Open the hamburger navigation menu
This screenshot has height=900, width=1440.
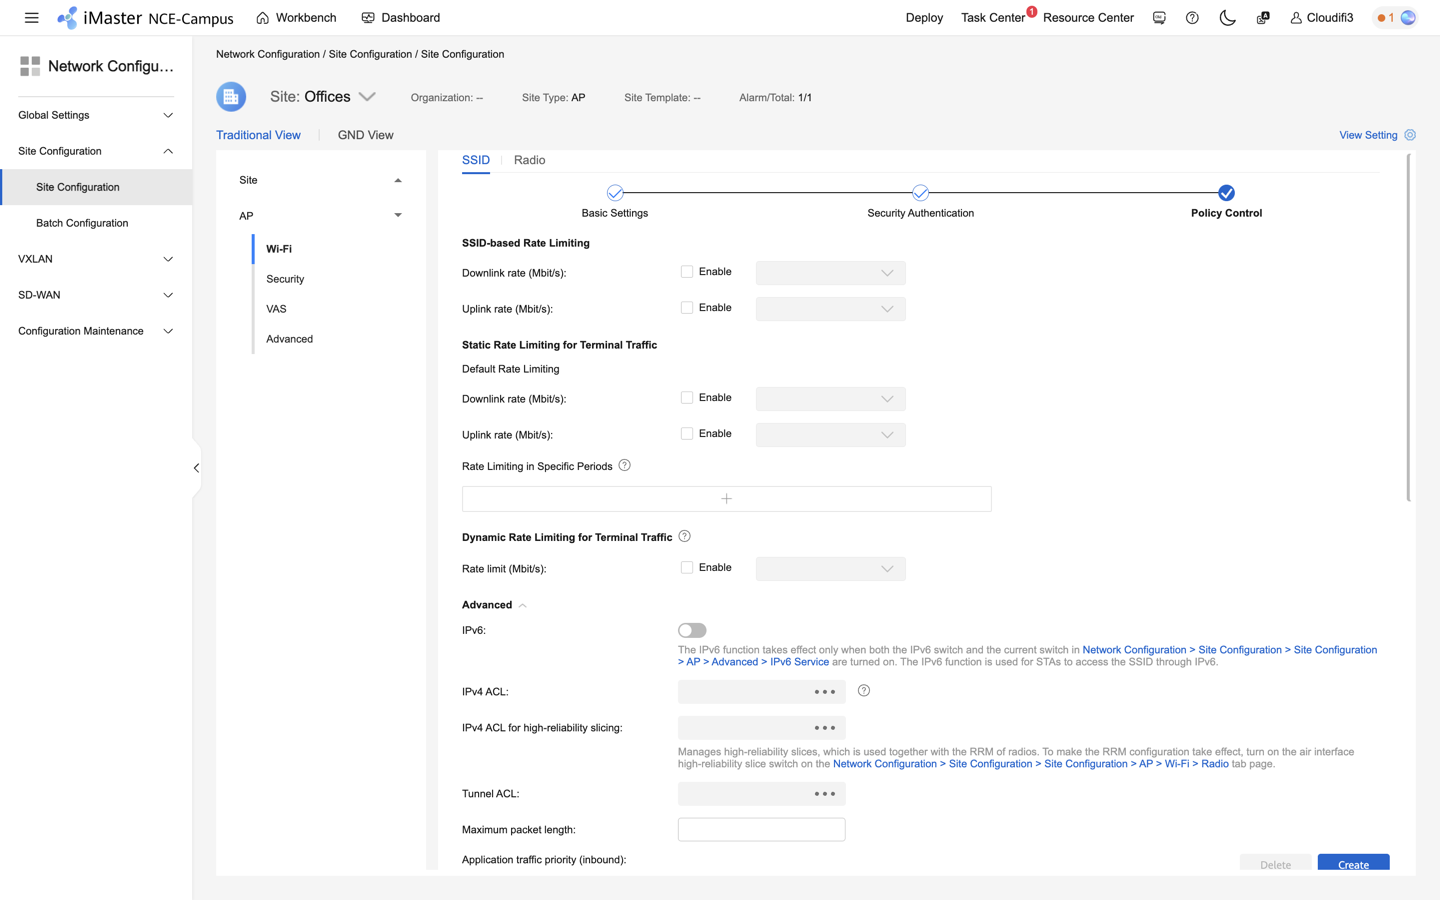tap(31, 17)
